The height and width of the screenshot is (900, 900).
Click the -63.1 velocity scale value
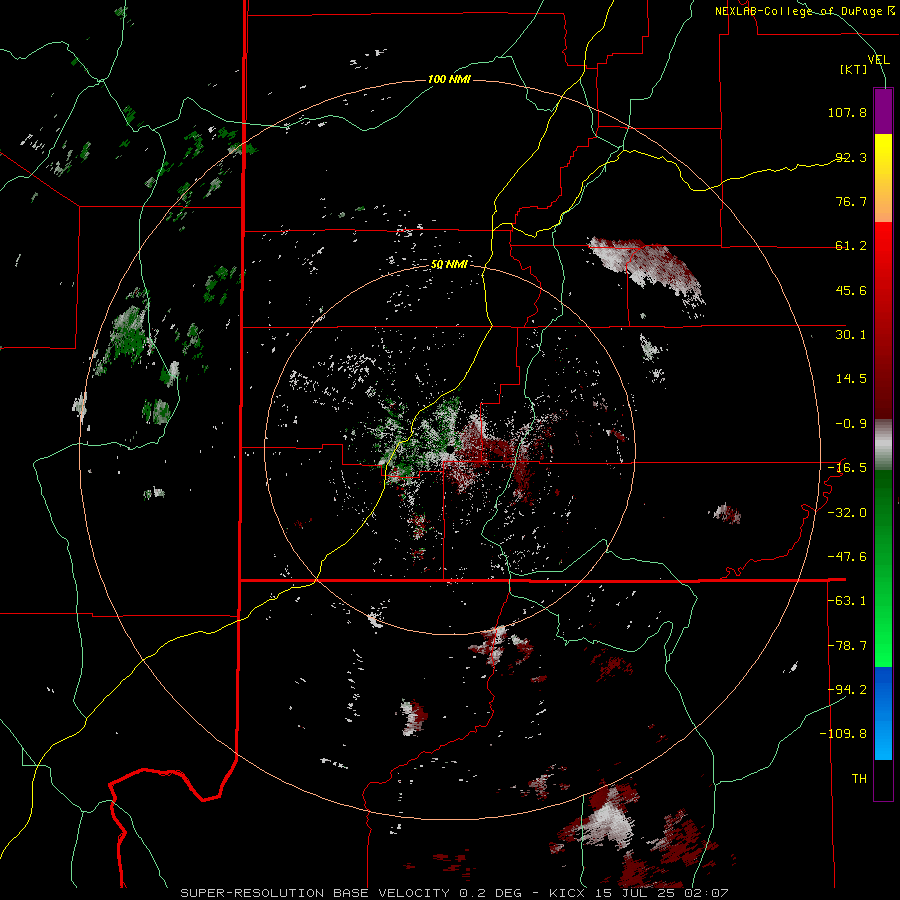[x=847, y=601]
